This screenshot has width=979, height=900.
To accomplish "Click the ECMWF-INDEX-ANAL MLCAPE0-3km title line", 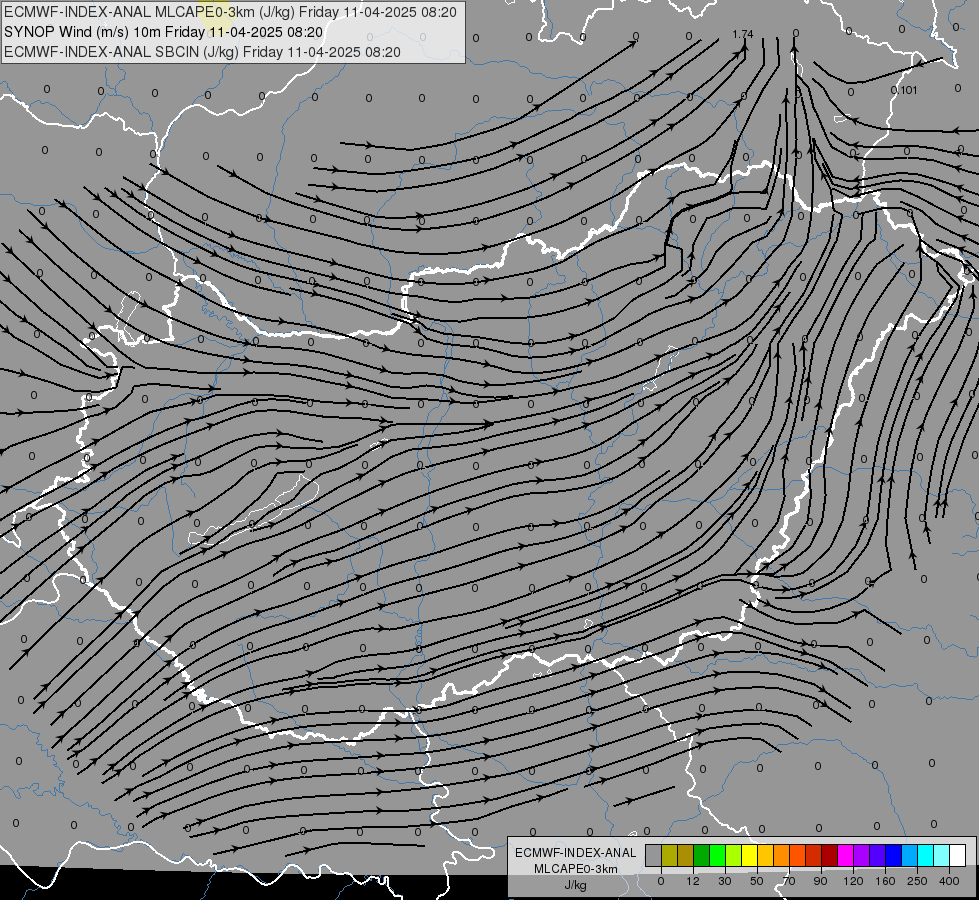I will tap(230, 12).
